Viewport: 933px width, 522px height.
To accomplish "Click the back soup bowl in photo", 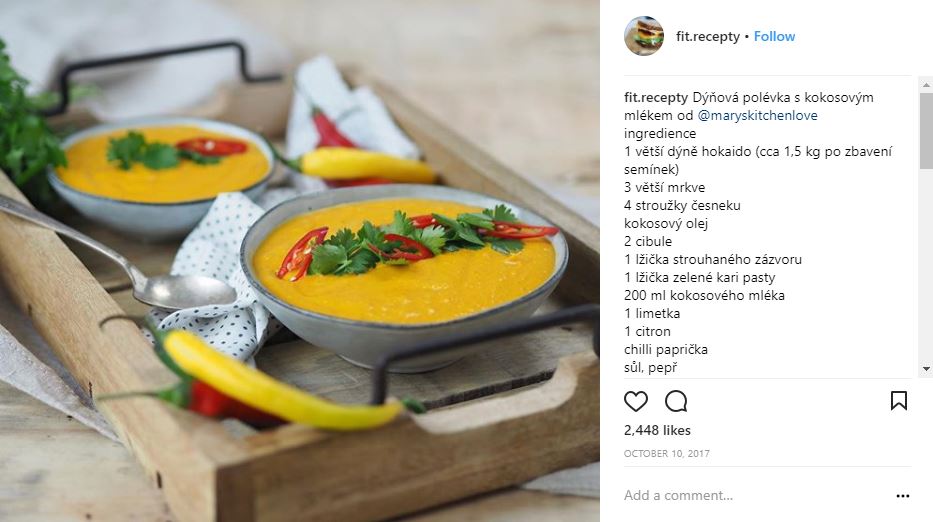I will (x=161, y=177).
